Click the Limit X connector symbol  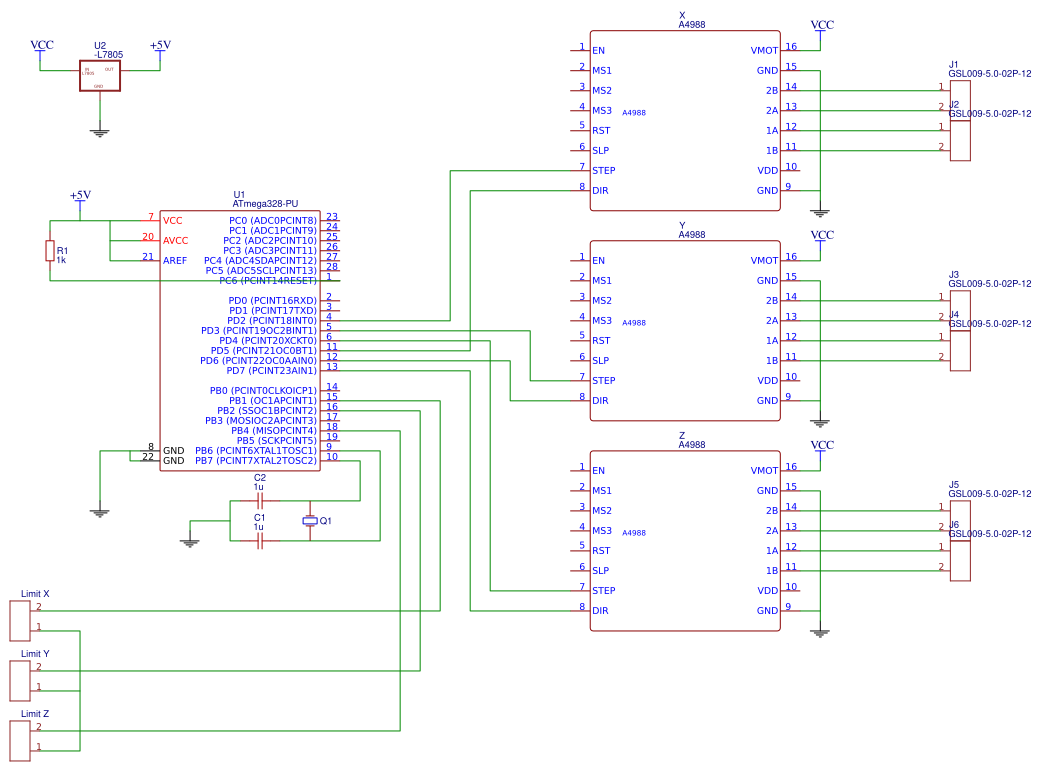point(20,620)
